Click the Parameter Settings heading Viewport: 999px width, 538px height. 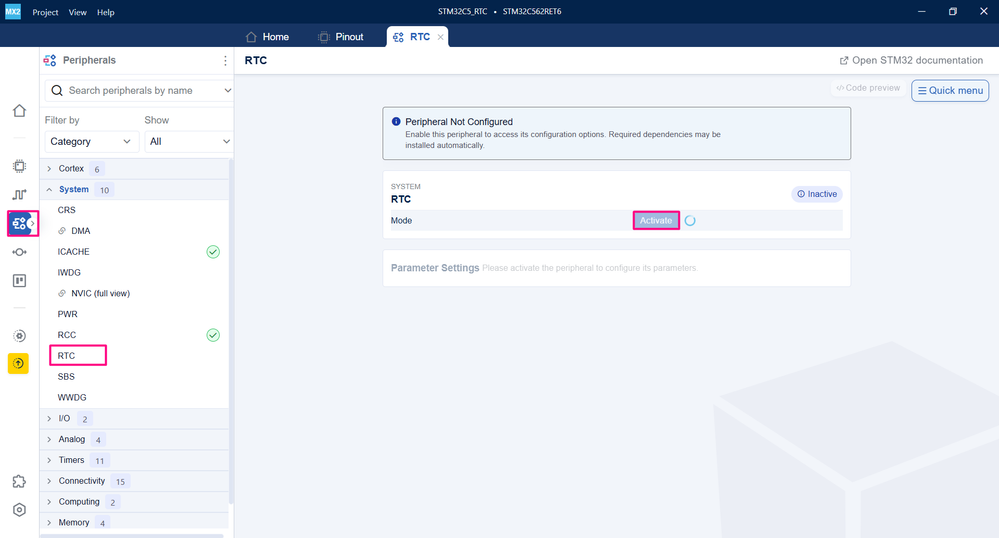435,268
